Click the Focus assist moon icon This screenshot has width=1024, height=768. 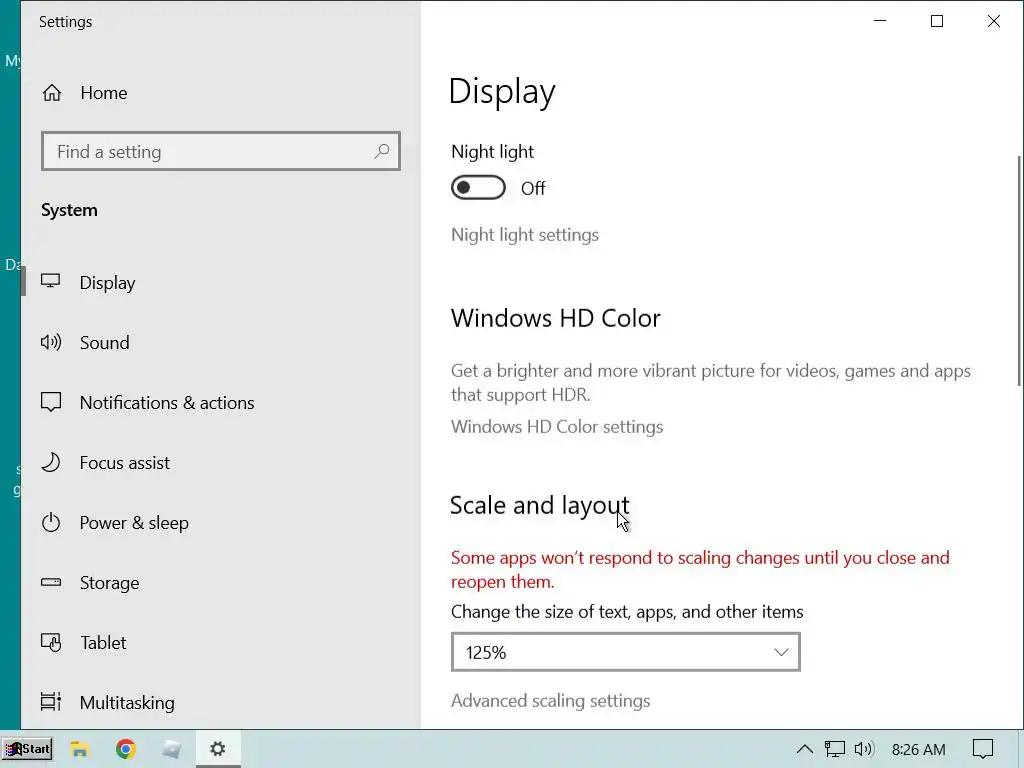[x=50, y=462]
